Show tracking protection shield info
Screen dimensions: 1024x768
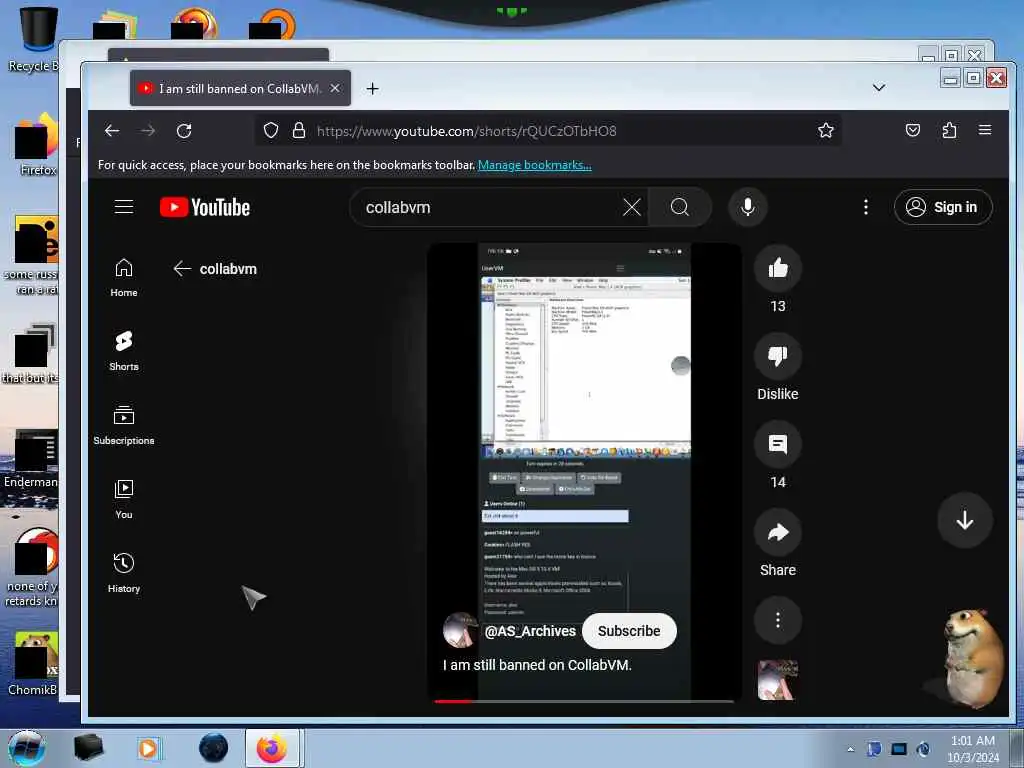(x=271, y=131)
